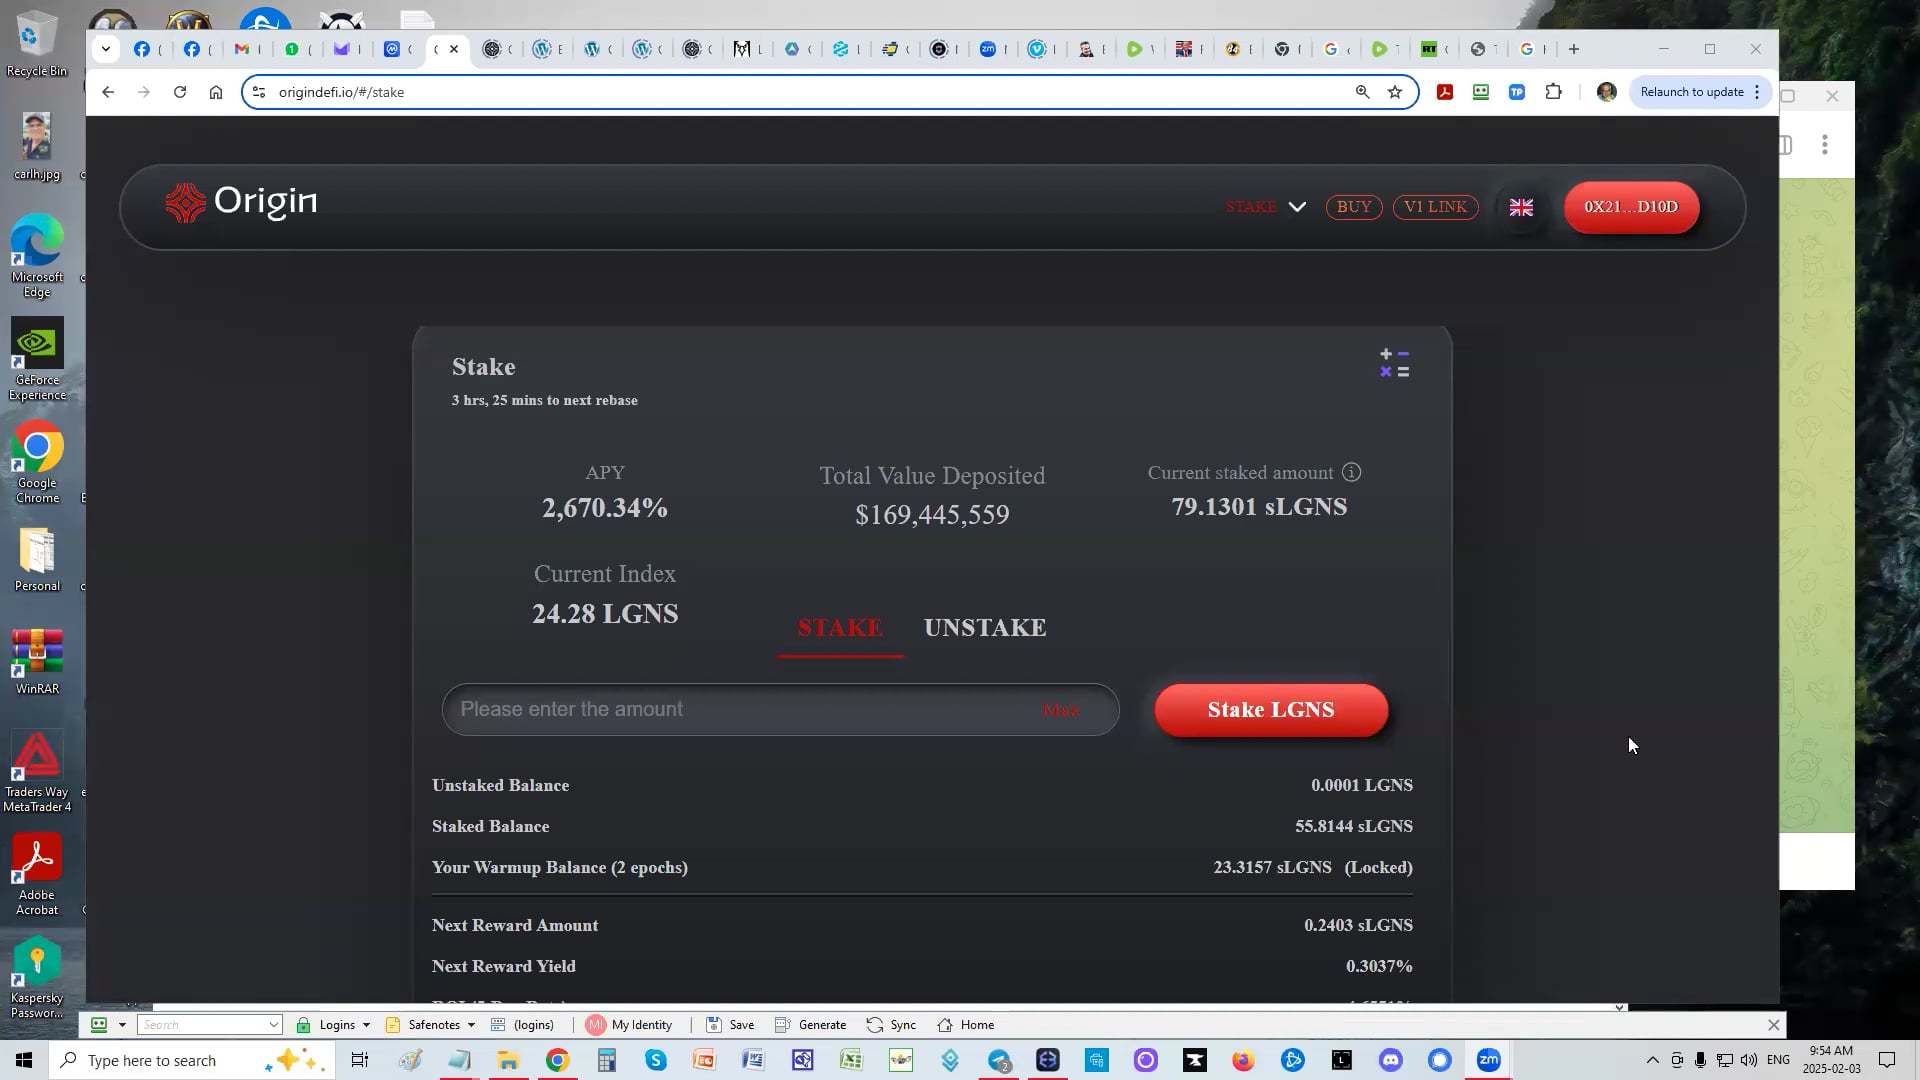Open the tab search dropdown arrow

pos(106,49)
